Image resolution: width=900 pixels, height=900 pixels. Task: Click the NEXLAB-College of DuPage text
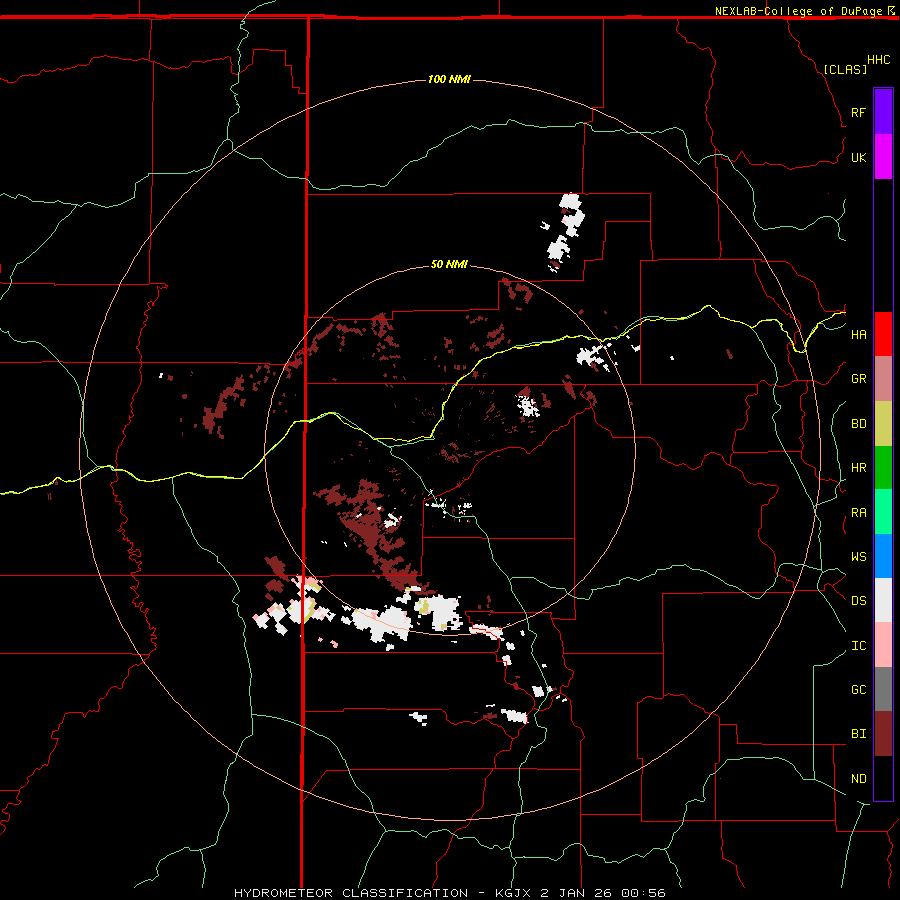coord(798,11)
